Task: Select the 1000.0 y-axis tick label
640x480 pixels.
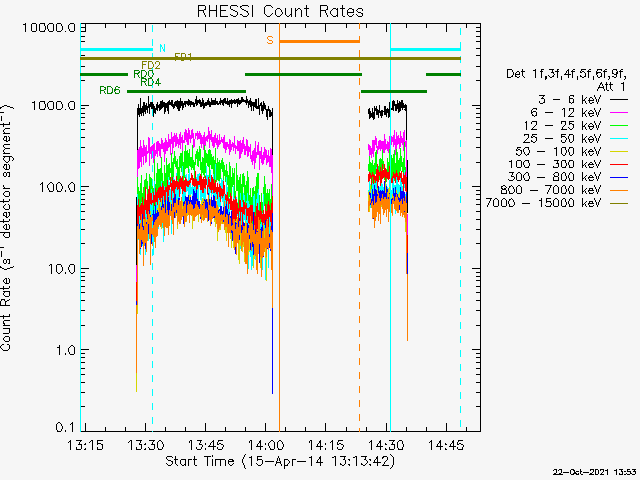Action: pyautogui.click(x=53, y=106)
